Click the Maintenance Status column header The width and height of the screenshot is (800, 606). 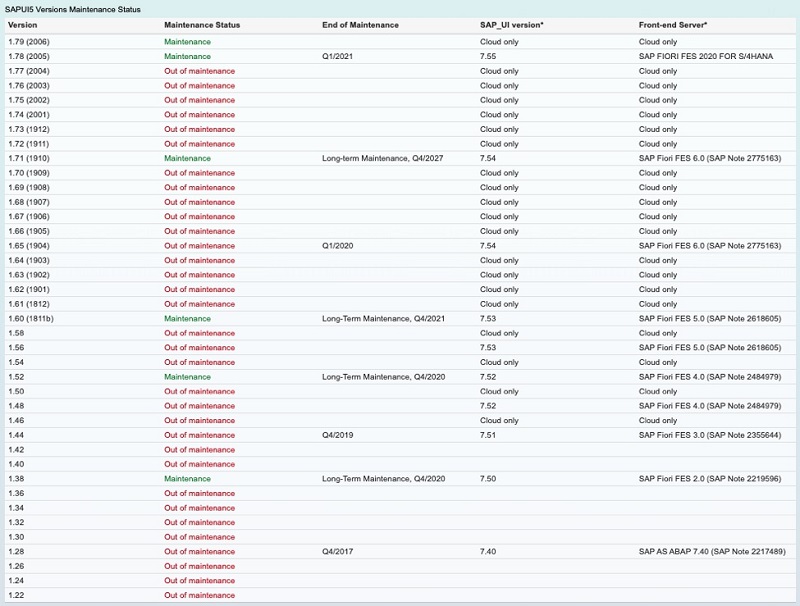(202, 25)
